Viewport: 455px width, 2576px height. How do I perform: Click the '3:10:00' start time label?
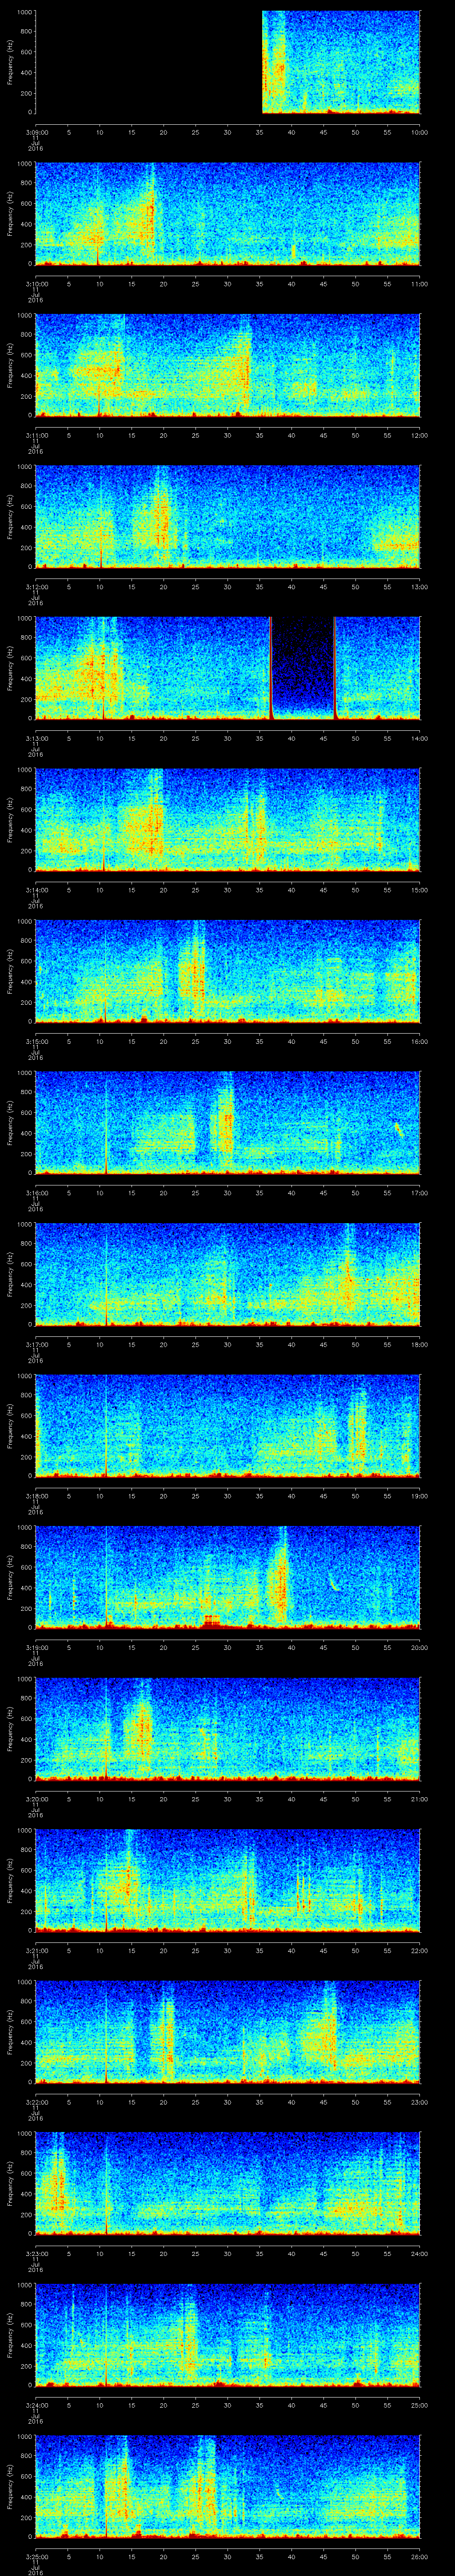click(x=36, y=284)
